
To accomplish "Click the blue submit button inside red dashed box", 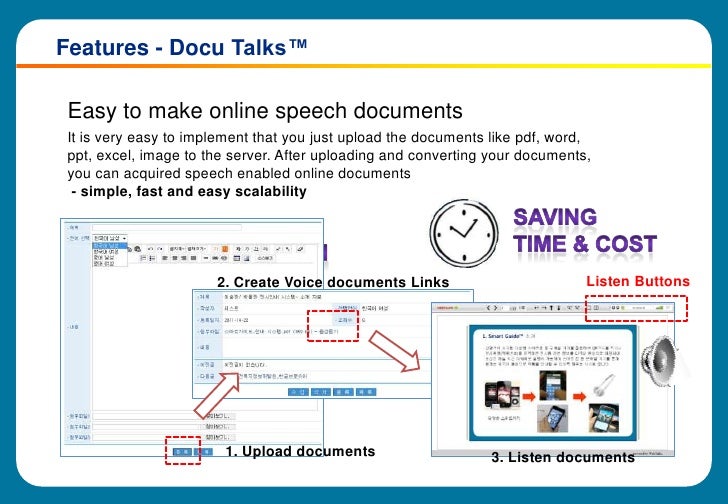I will point(181,451).
